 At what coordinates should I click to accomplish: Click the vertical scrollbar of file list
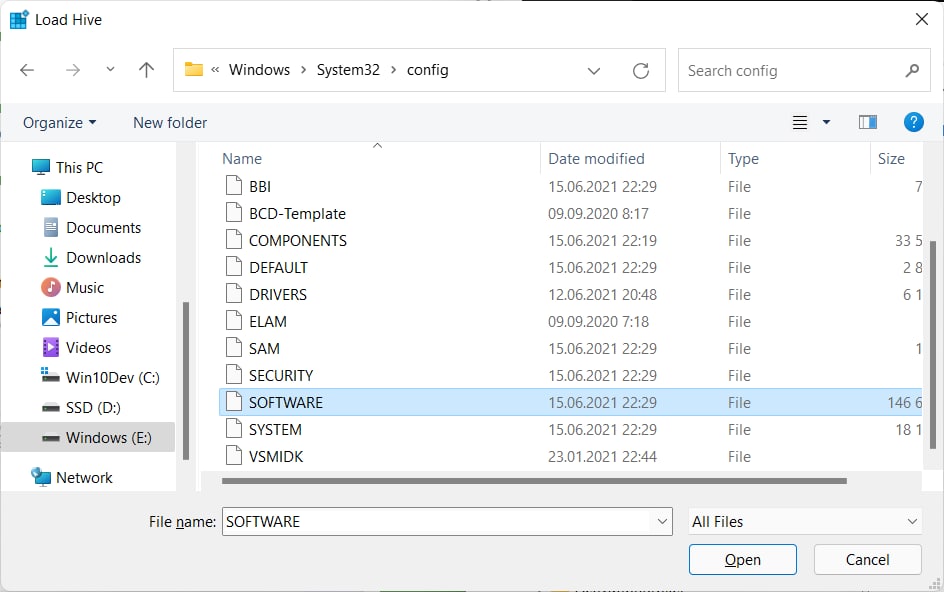[933, 344]
